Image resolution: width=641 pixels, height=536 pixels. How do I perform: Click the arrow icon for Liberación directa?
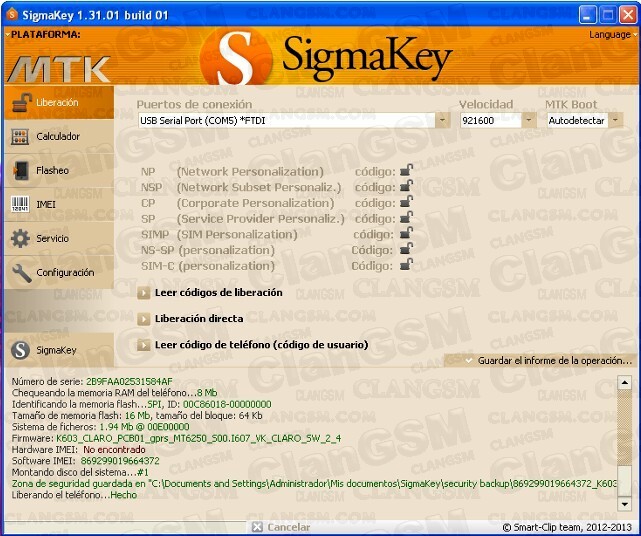tap(143, 319)
